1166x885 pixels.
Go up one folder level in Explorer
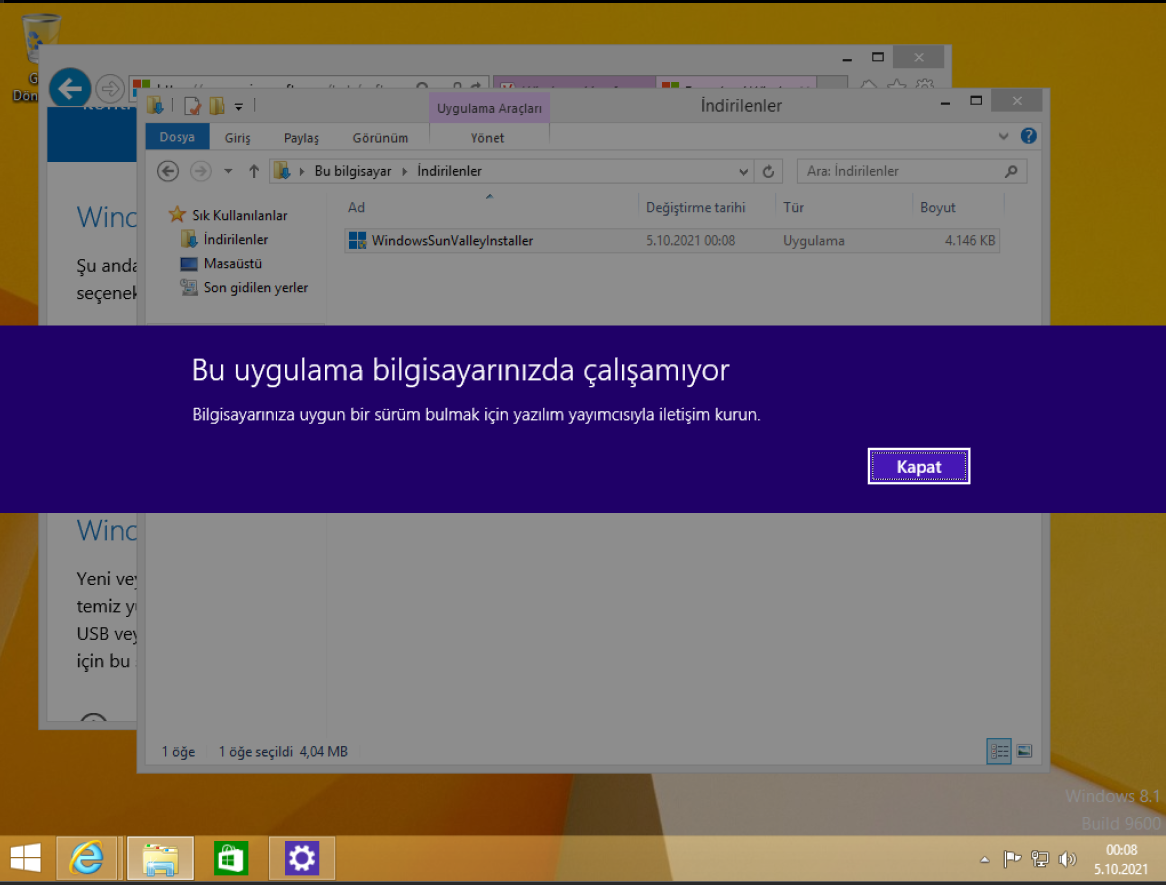pos(254,171)
